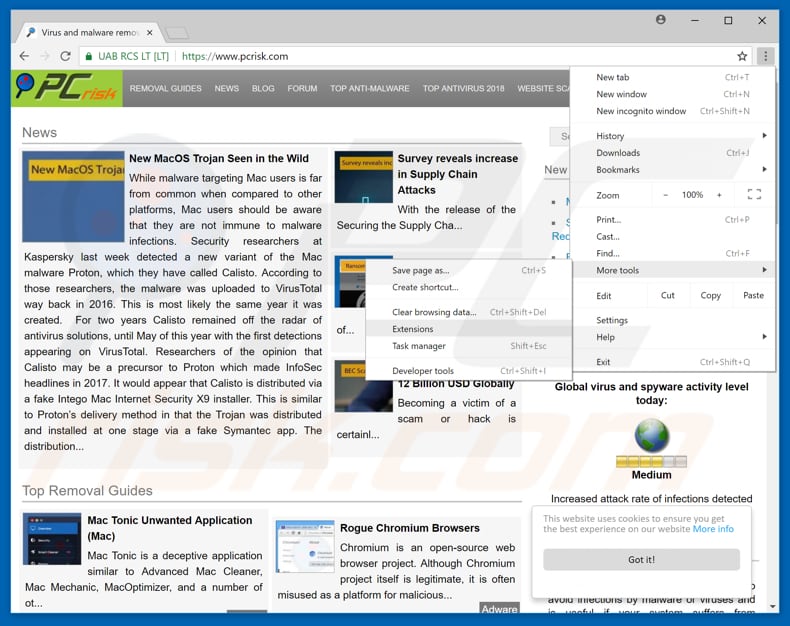Viewport: 790px width, 626px height.
Task: Reload the page with refresh icon
Action: 65,56
